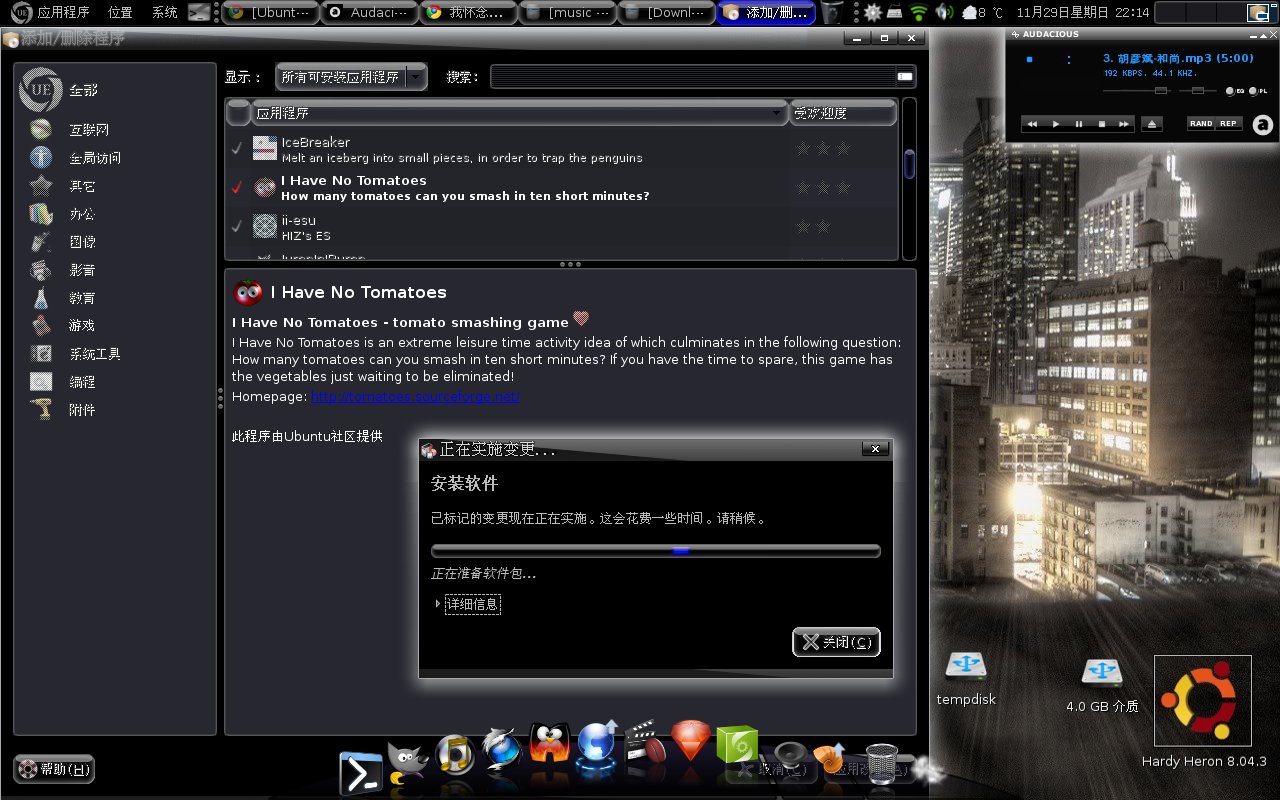Skip to next track in Audacious
The height and width of the screenshot is (800, 1280).
pyautogui.click(x=1124, y=124)
